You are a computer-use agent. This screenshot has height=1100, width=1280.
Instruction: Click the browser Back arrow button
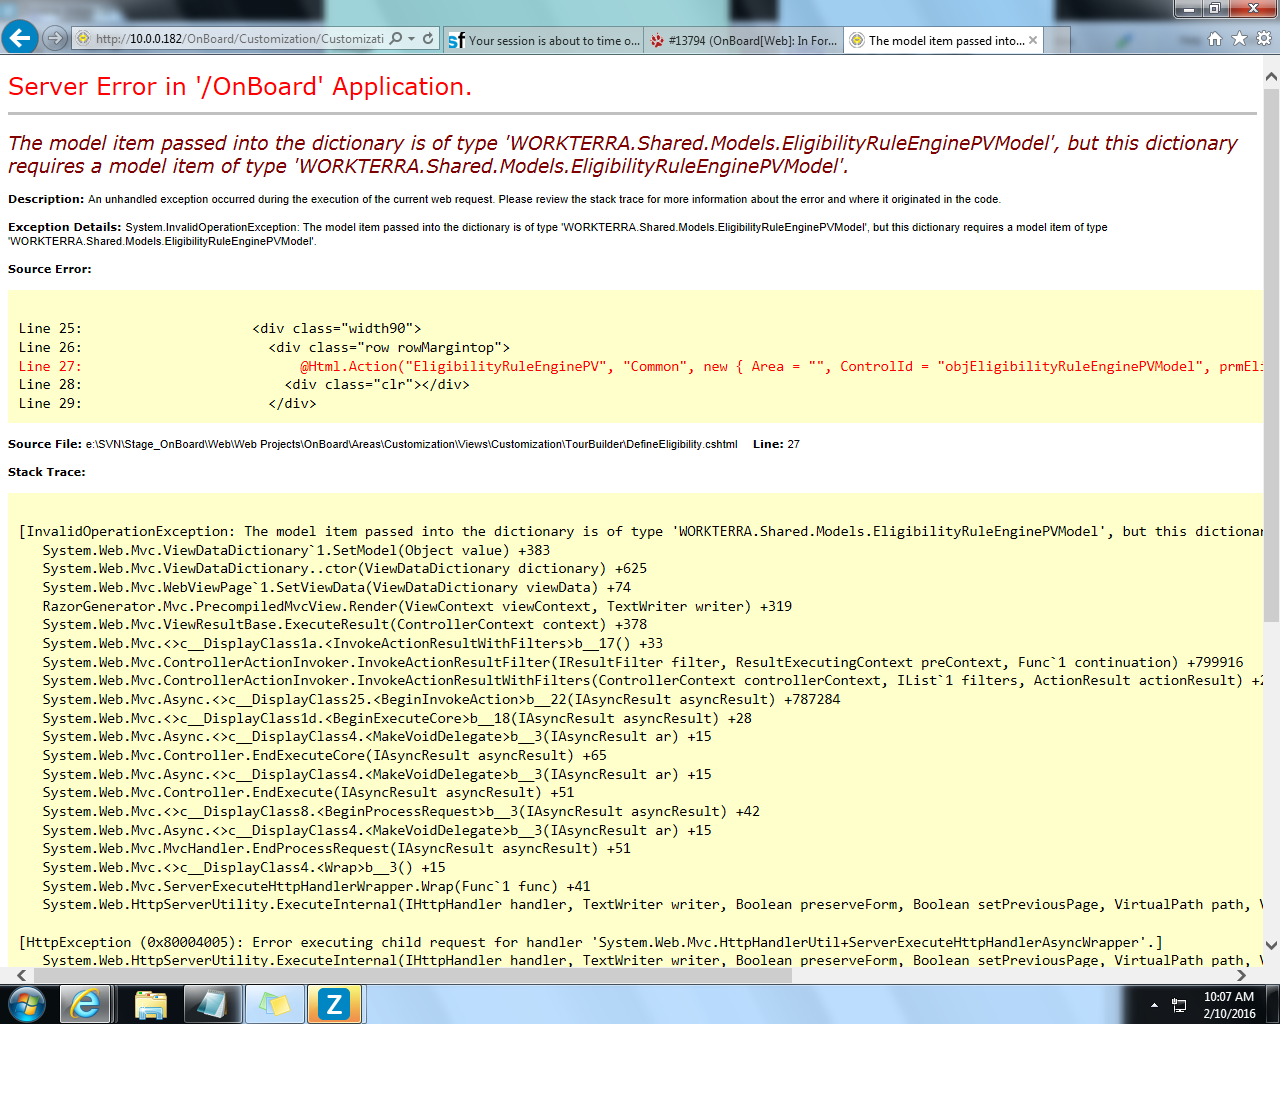[20, 38]
